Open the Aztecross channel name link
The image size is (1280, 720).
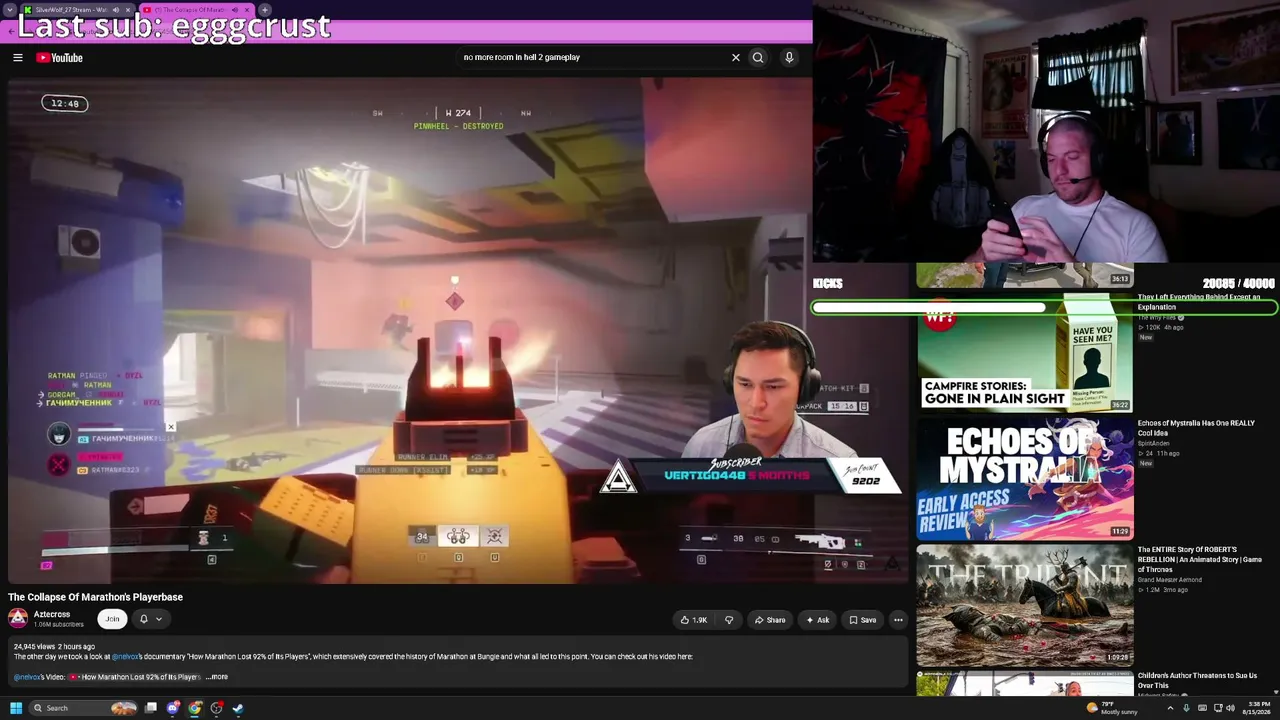52,614
